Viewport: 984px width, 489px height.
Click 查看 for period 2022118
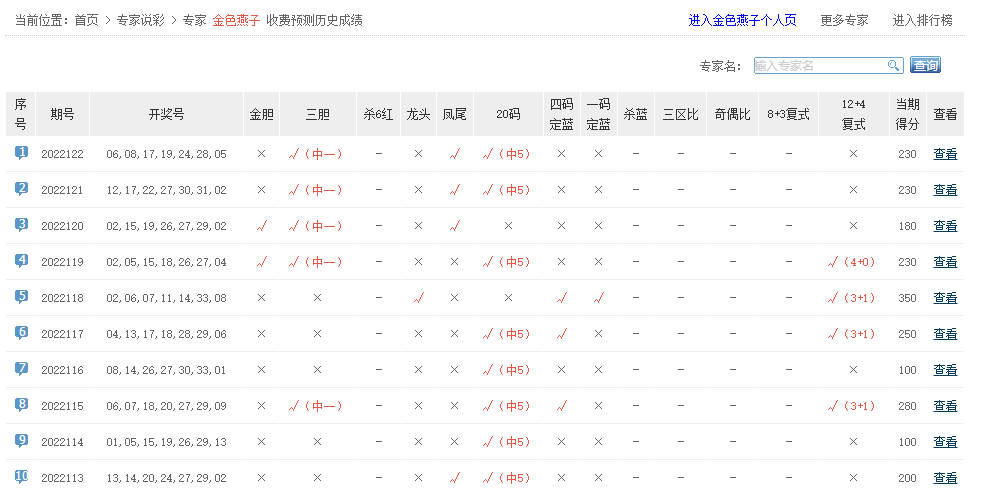[945, 298]
